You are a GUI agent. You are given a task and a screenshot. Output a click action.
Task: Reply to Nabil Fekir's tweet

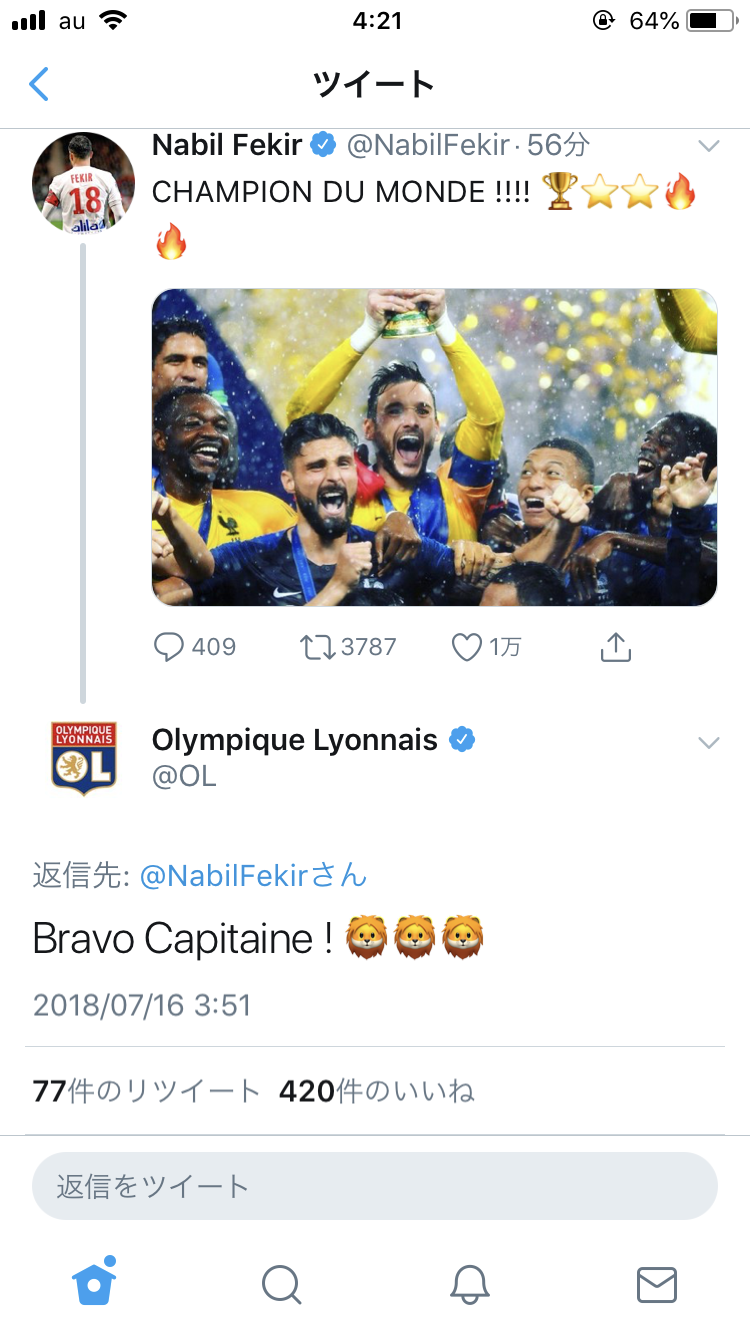point(169,647)
